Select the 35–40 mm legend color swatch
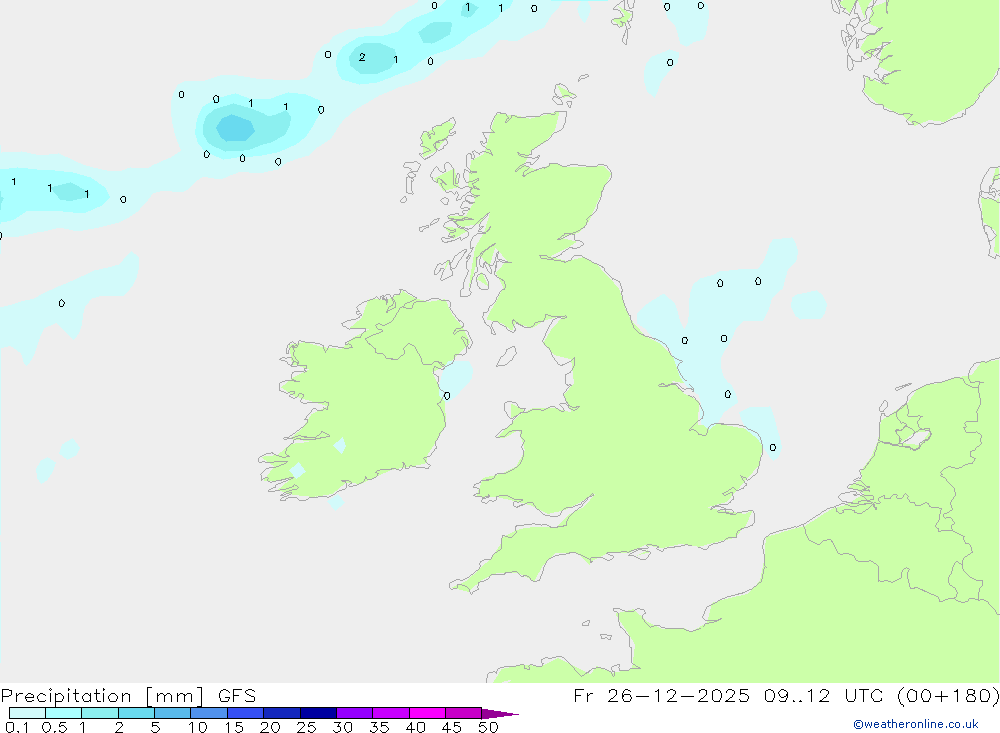 click(391, 713)
